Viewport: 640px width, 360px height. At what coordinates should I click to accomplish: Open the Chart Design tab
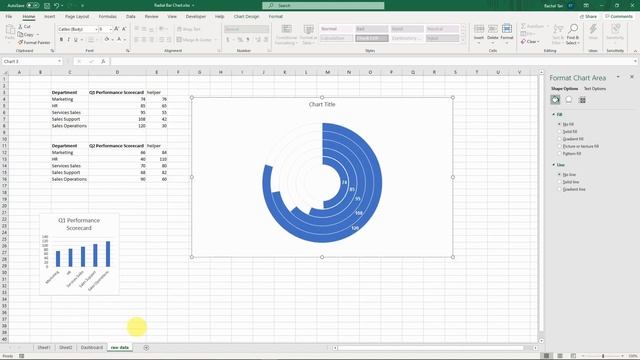(246, 17)
